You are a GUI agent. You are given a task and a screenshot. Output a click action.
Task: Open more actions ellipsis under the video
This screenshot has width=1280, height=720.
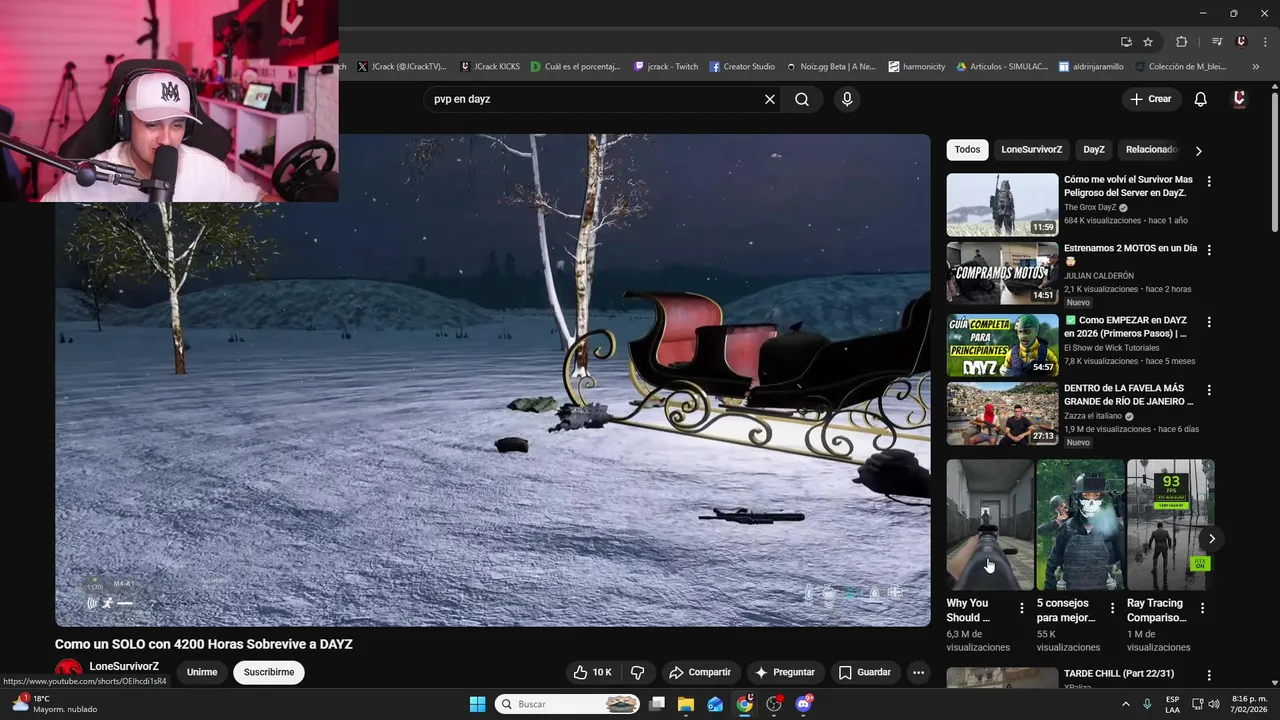[x=918, y=672]
